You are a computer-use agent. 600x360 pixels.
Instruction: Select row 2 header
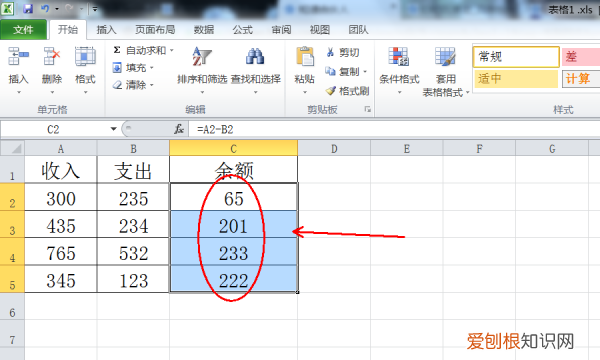pyautogui.click(x=12, y=197)
